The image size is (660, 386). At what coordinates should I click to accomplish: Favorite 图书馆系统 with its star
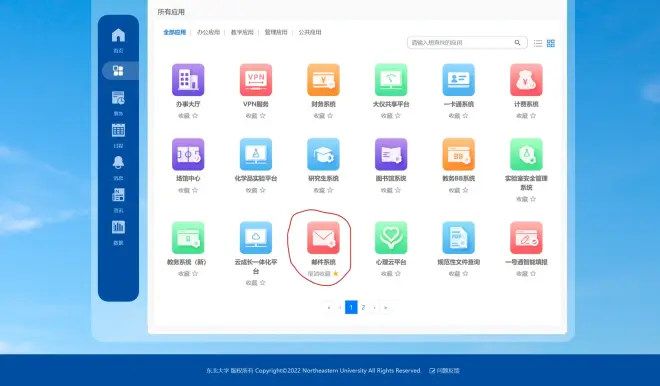[398, 190]
